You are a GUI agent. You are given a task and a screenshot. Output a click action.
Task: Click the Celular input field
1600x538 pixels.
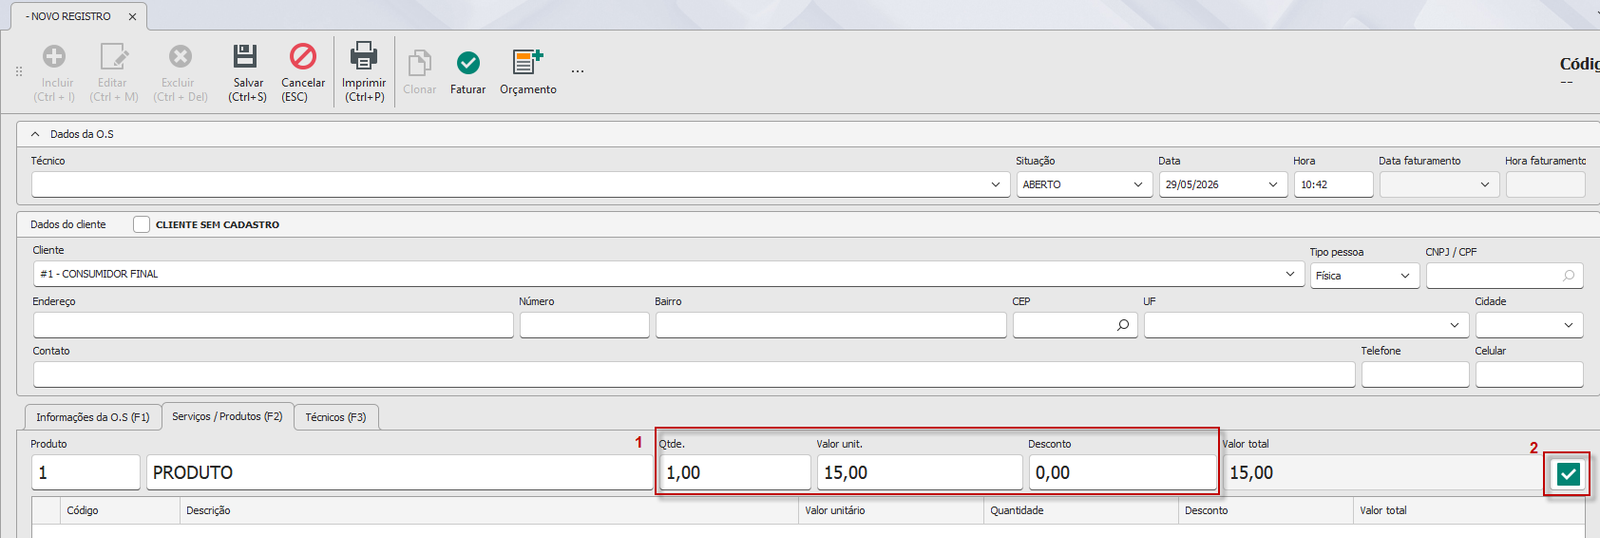tap(1529, 374)
